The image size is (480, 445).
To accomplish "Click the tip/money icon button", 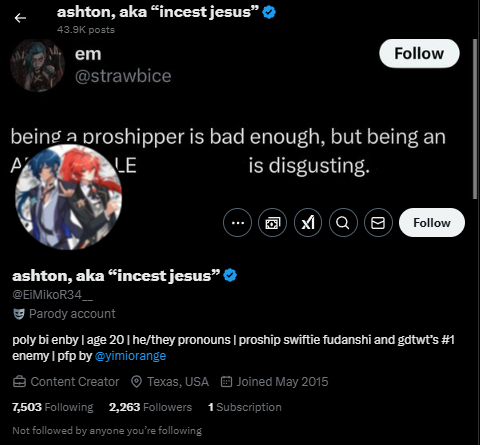I will pyautogui.click(x=272, y=223).
